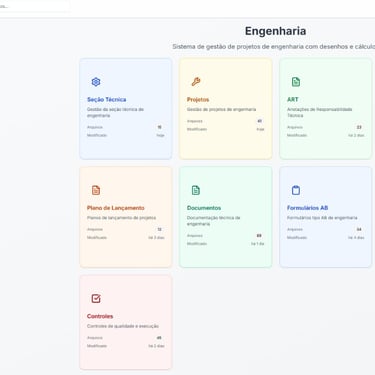Click the Arquivos count on Projetos card
375x375 pixels.
260,121
